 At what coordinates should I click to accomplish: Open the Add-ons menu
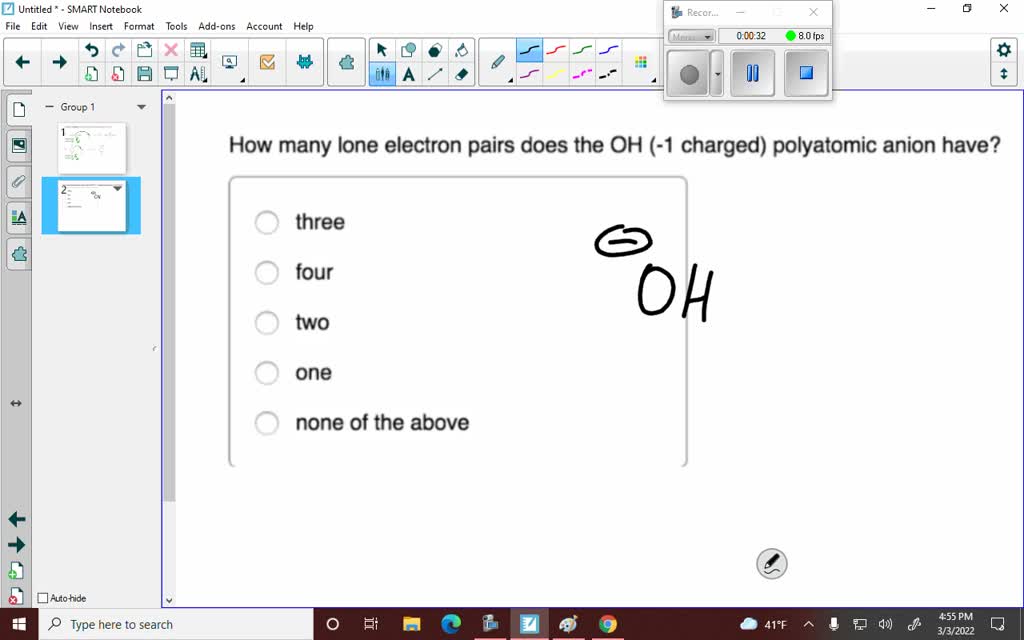point(216,26)
